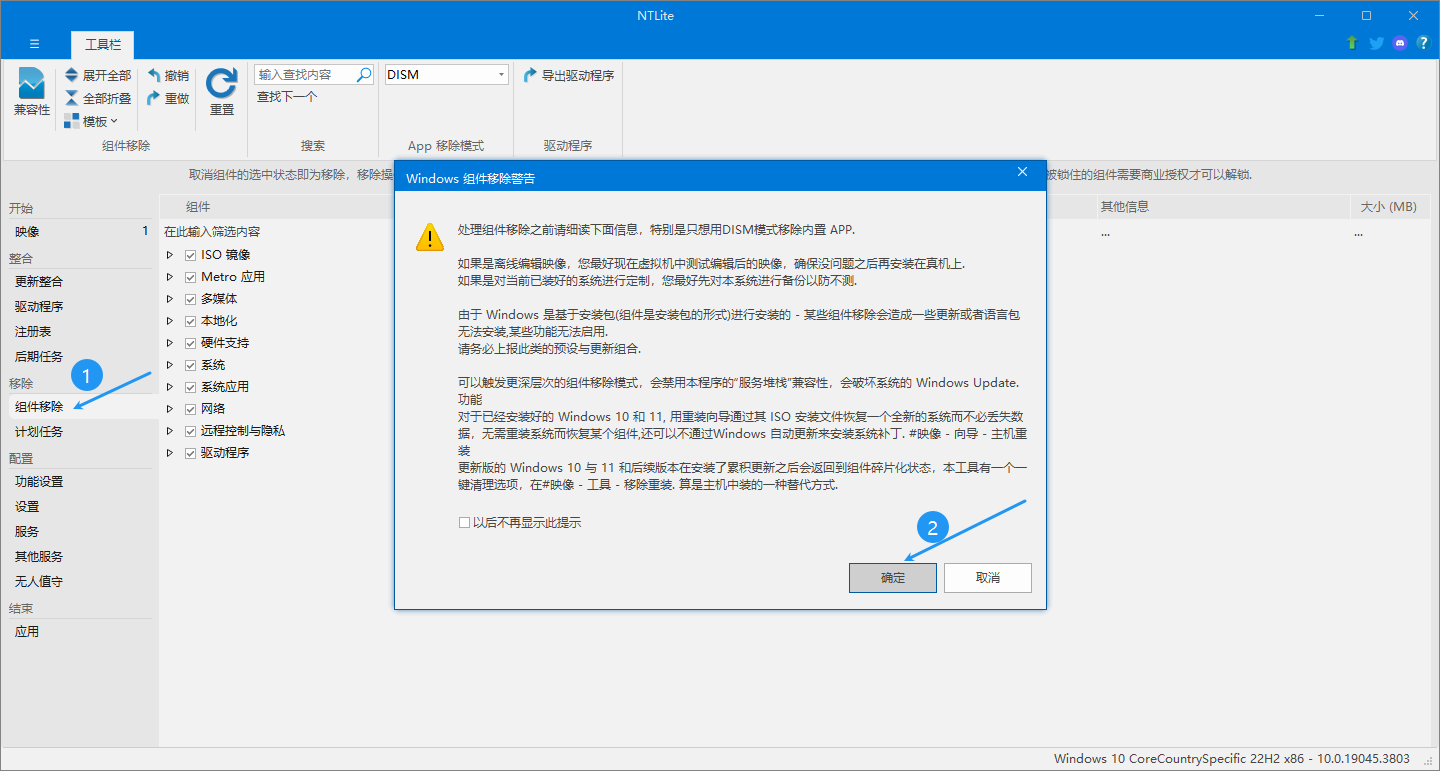Expand the 系统应用 tree node
Image resolution: width=1440 pixels, height=771 pixels.
pyautogui.click(x=170, y=387)
